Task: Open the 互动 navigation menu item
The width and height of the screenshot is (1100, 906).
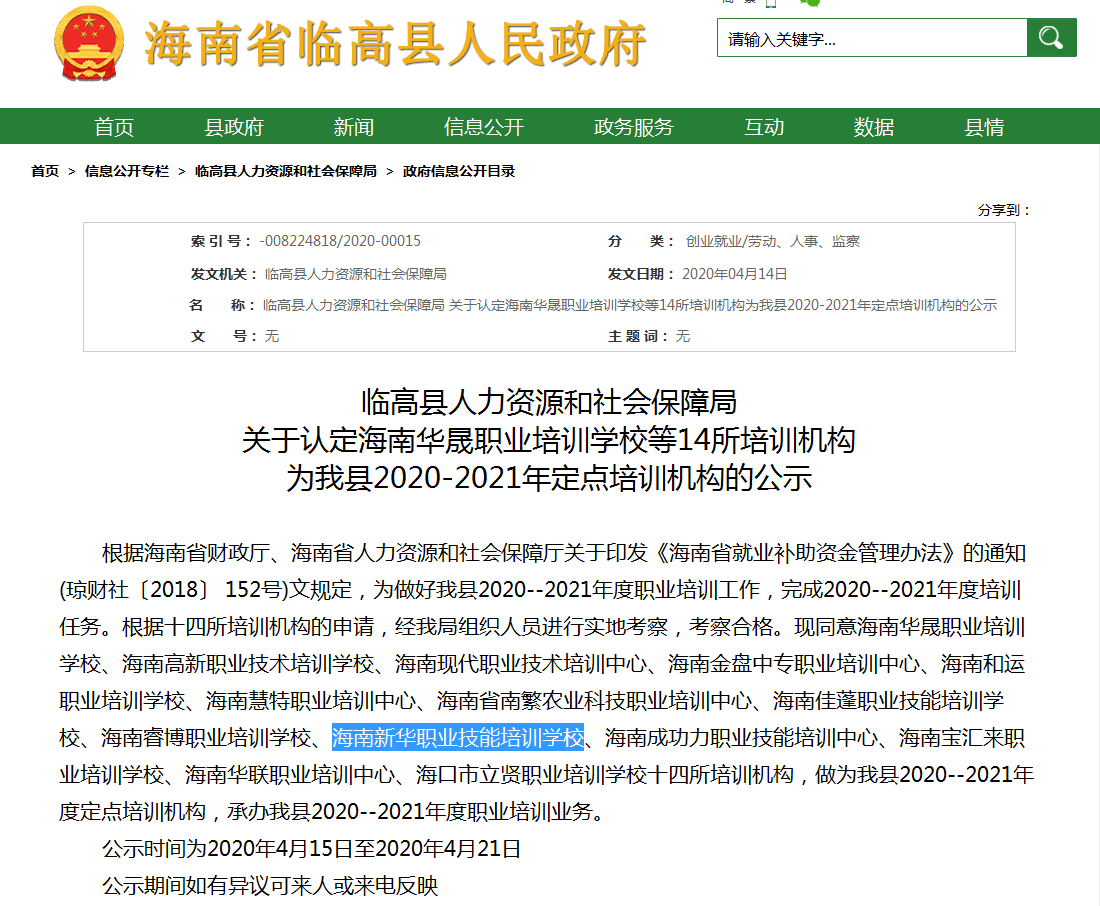Action: (x=764, y=127)
